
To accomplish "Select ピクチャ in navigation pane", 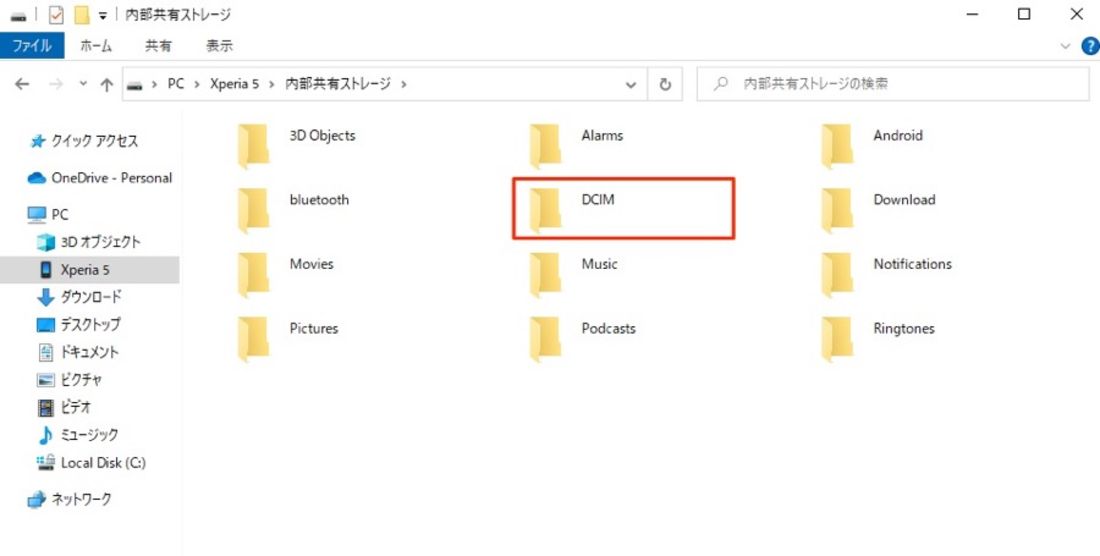I will (x=81, y=379).
